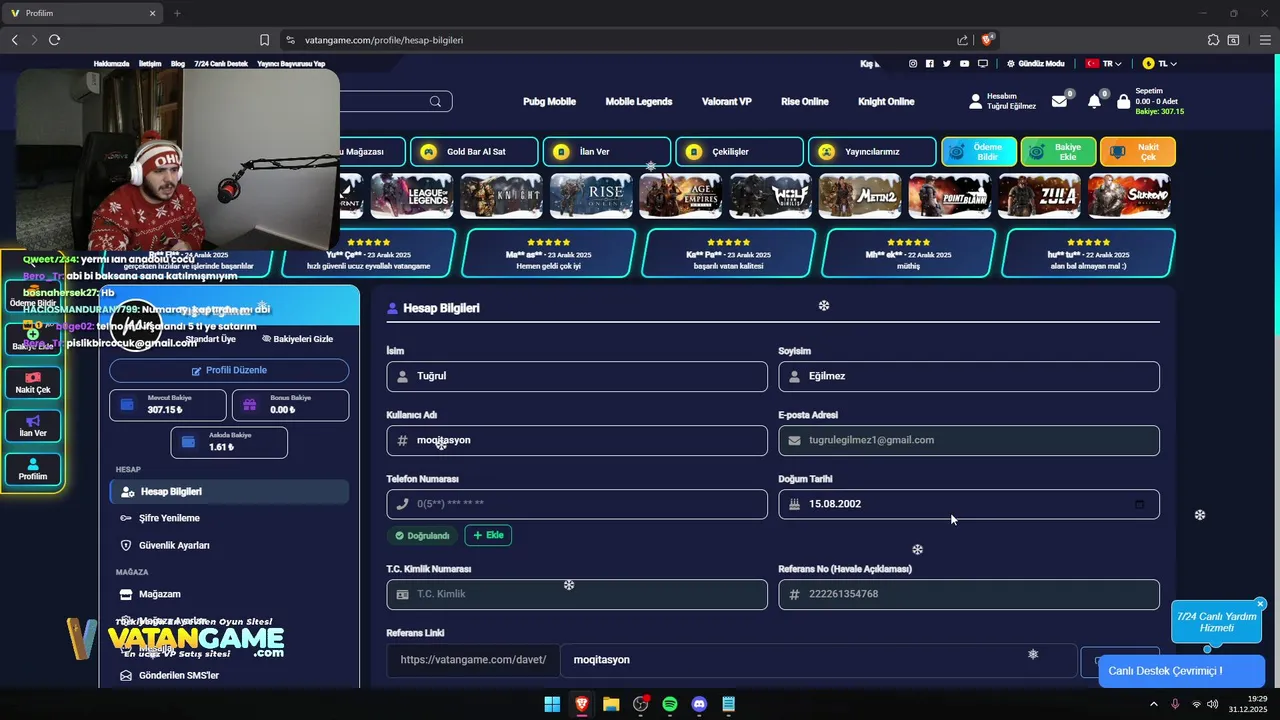The width and height of the screenshot is (1280, 720).
Task: Click Mevcut Bakiye wallet card
Action: click(x=168, y=405)
